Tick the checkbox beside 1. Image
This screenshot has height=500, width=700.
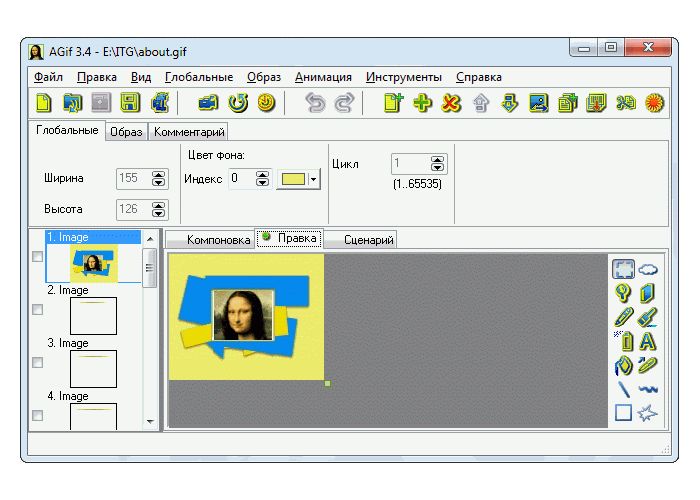point(38,257)
